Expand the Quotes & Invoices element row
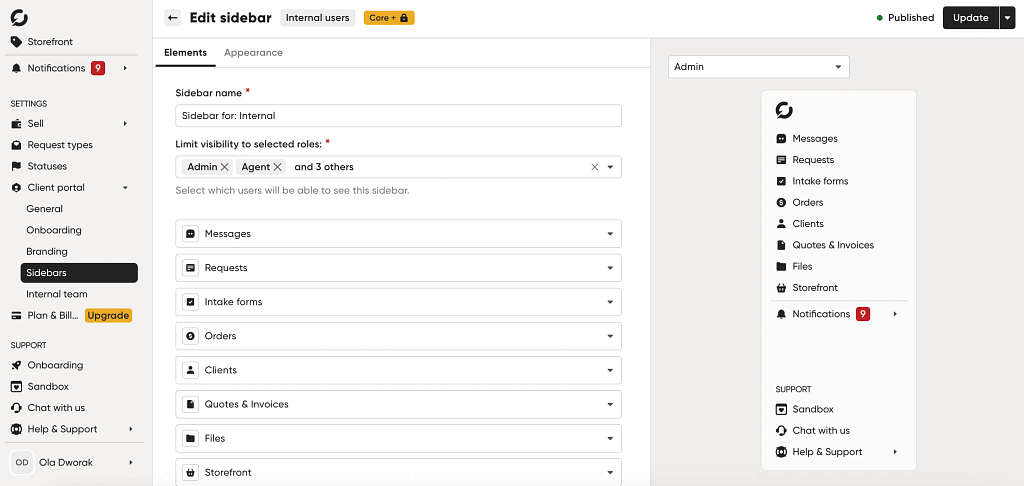 (x=610, y=404)
